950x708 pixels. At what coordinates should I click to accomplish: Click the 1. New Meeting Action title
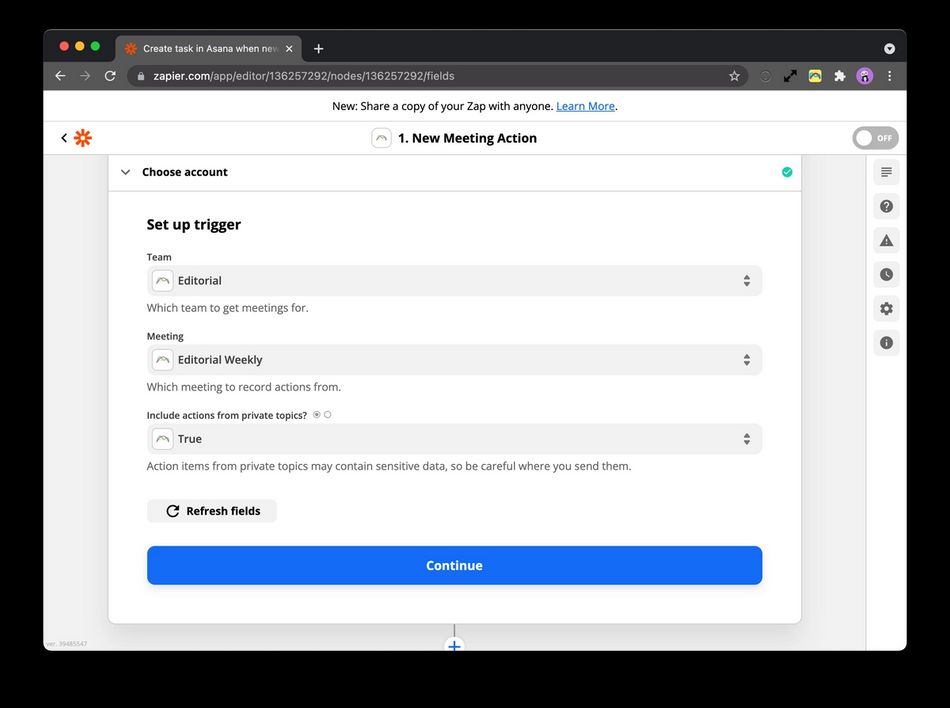467,138
